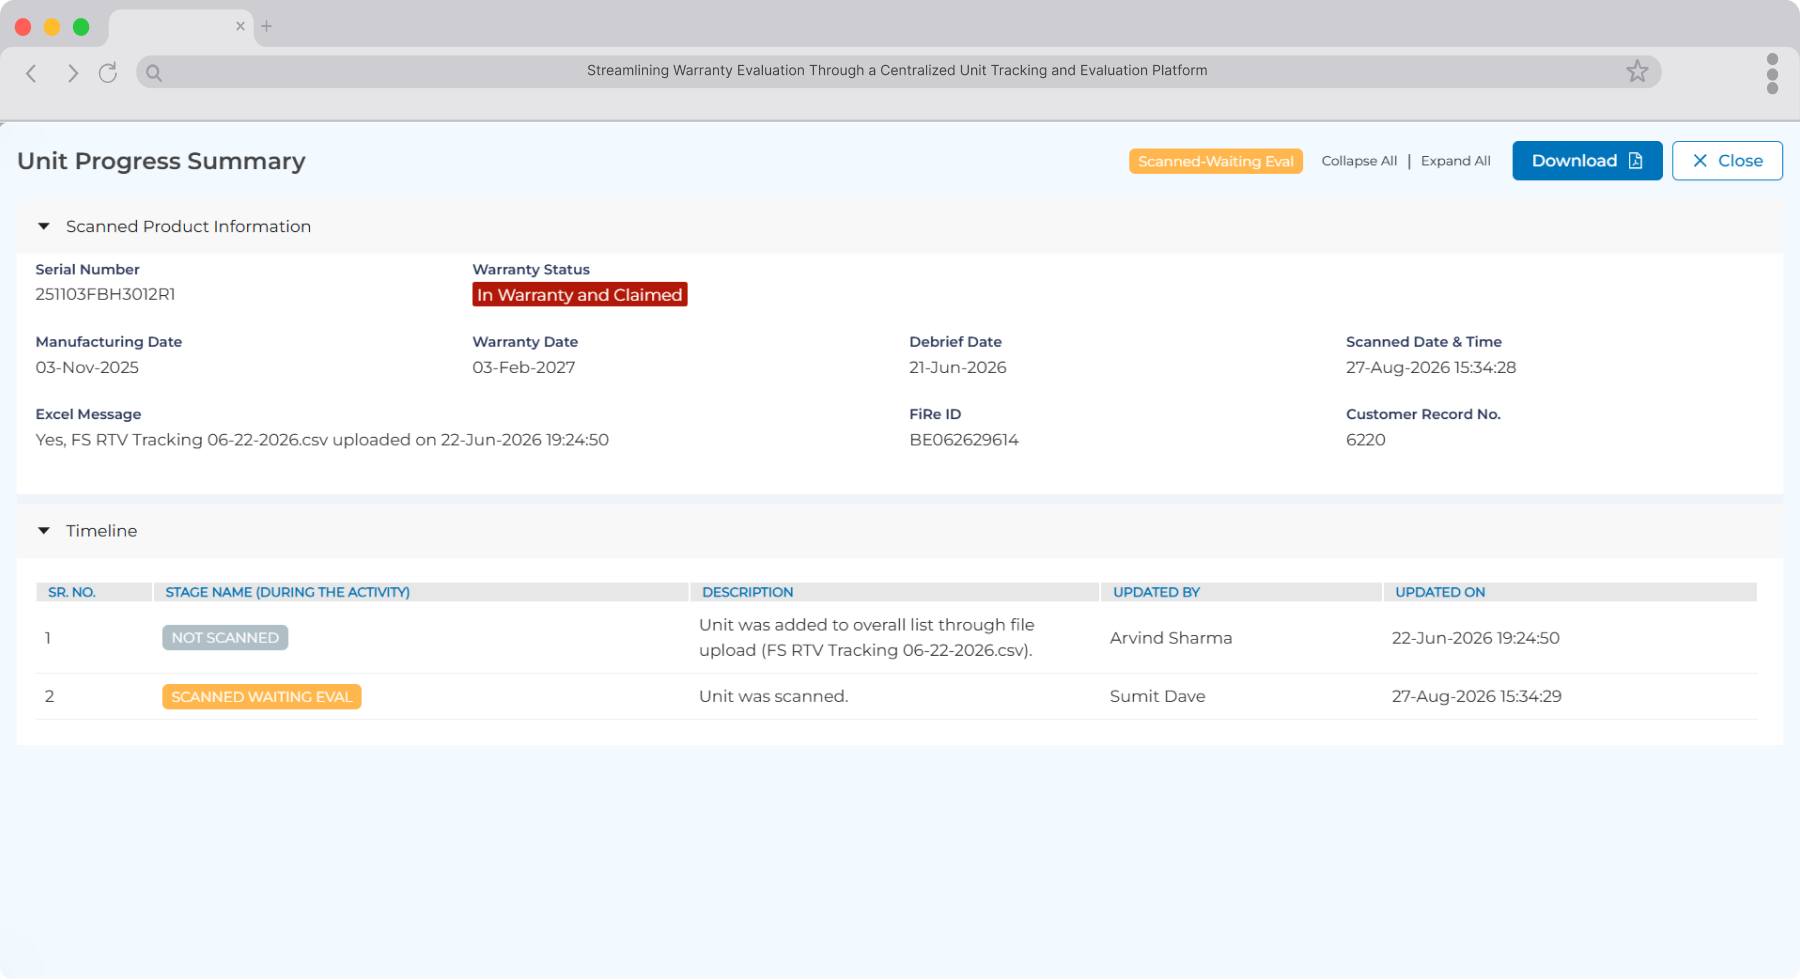The image size is (1800, 980).
Task: Click the STAGE NAME column header
Action: click(x=287, y=592)
